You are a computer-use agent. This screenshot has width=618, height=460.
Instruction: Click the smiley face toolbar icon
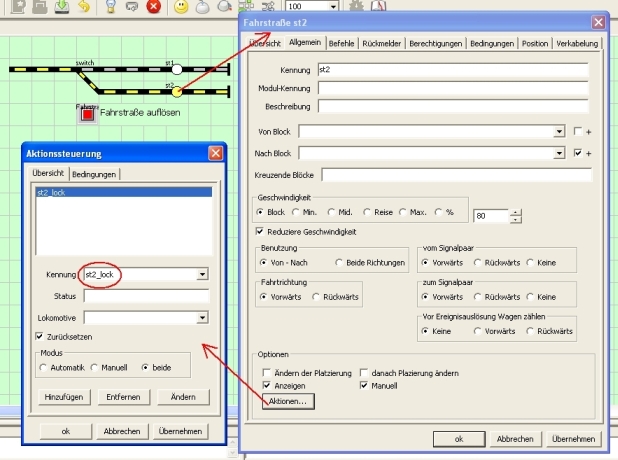pyautogui.click(x=181, y=7)
